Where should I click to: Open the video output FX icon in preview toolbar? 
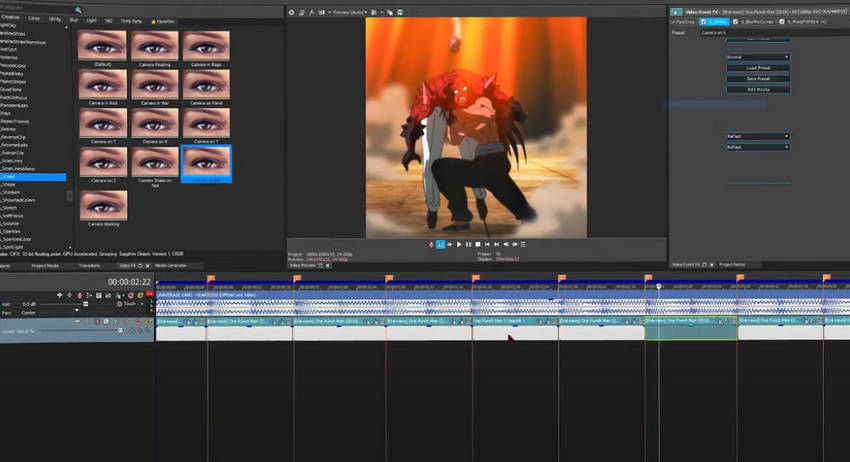(312, 12)
